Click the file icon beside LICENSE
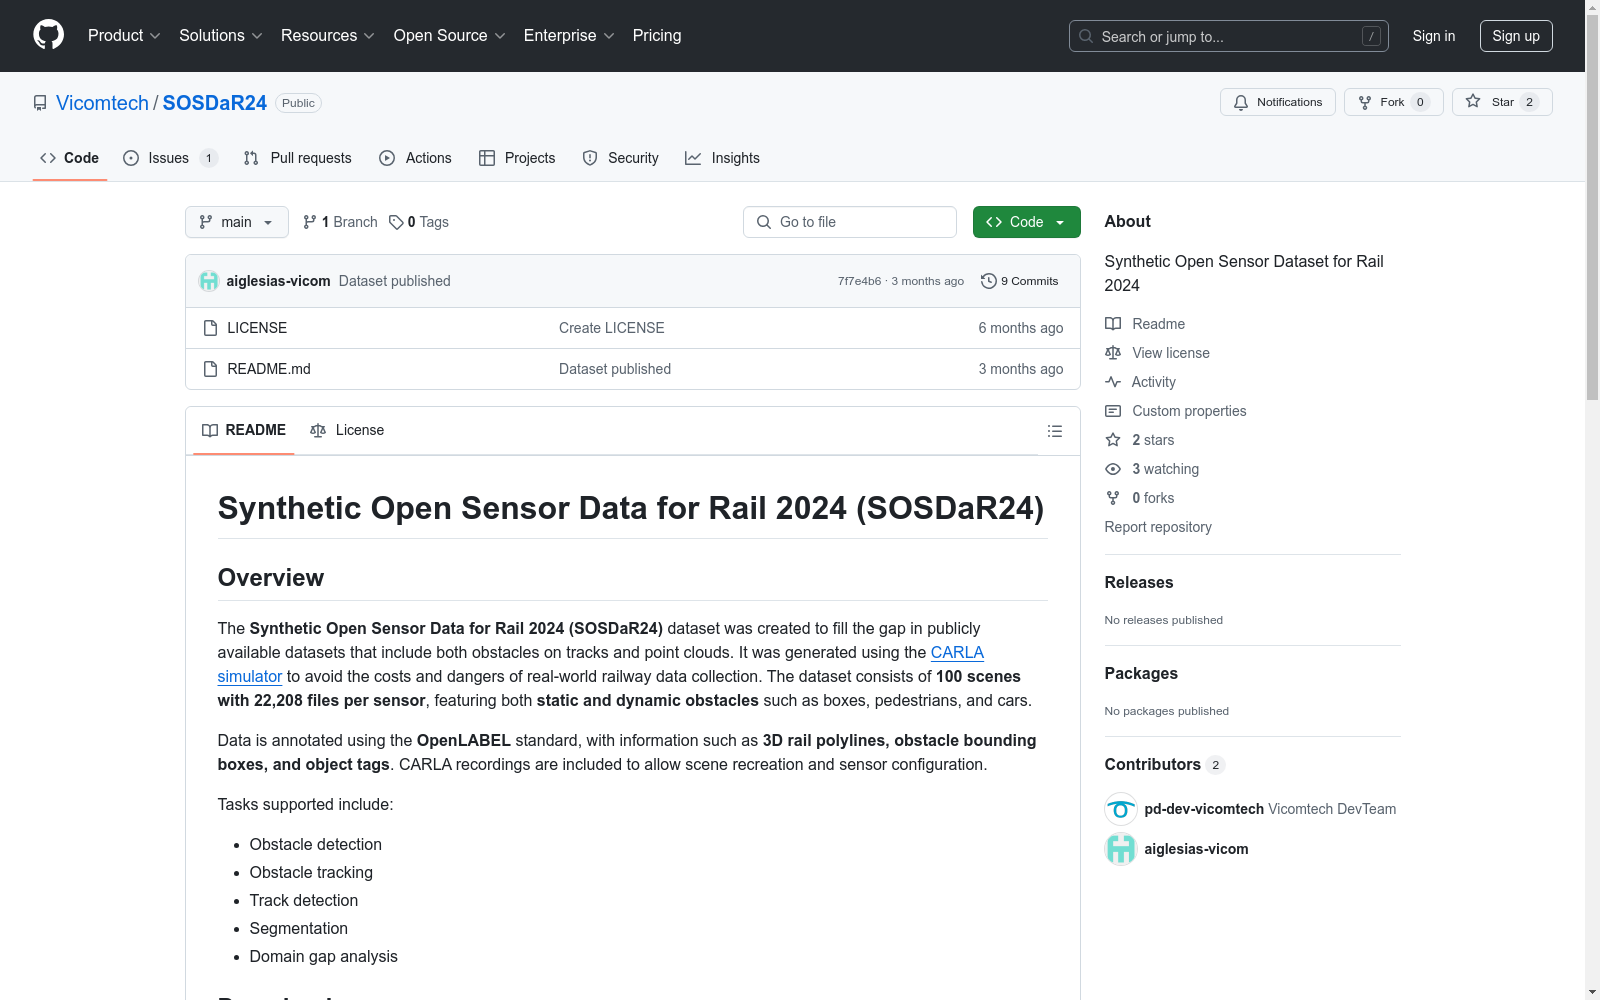Image resolution: width=1600 pixels, height=1000 pixels. [x=210, y=328]
